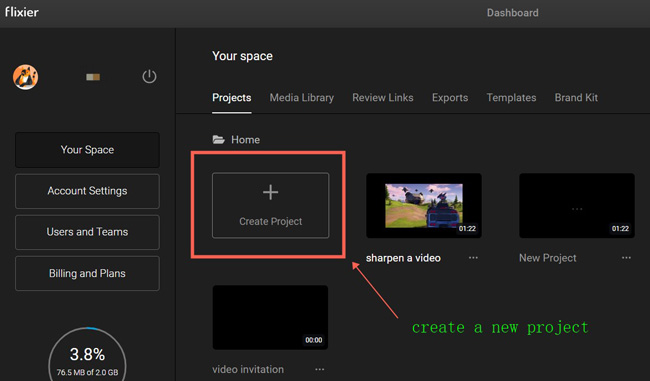Open Users and Teams
The image size is (650, 381).
87,232
